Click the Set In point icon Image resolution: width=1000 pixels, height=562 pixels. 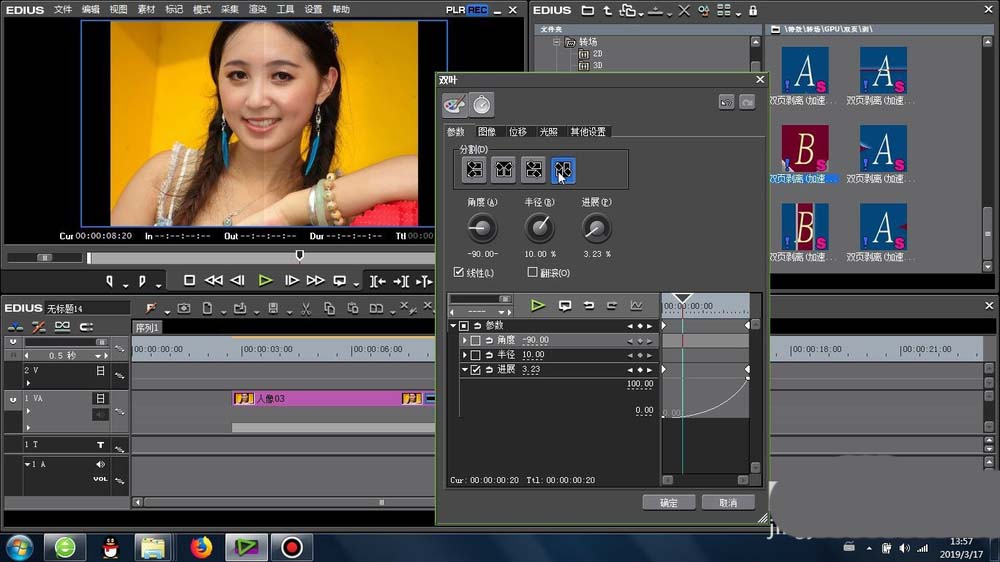[109, 281]
